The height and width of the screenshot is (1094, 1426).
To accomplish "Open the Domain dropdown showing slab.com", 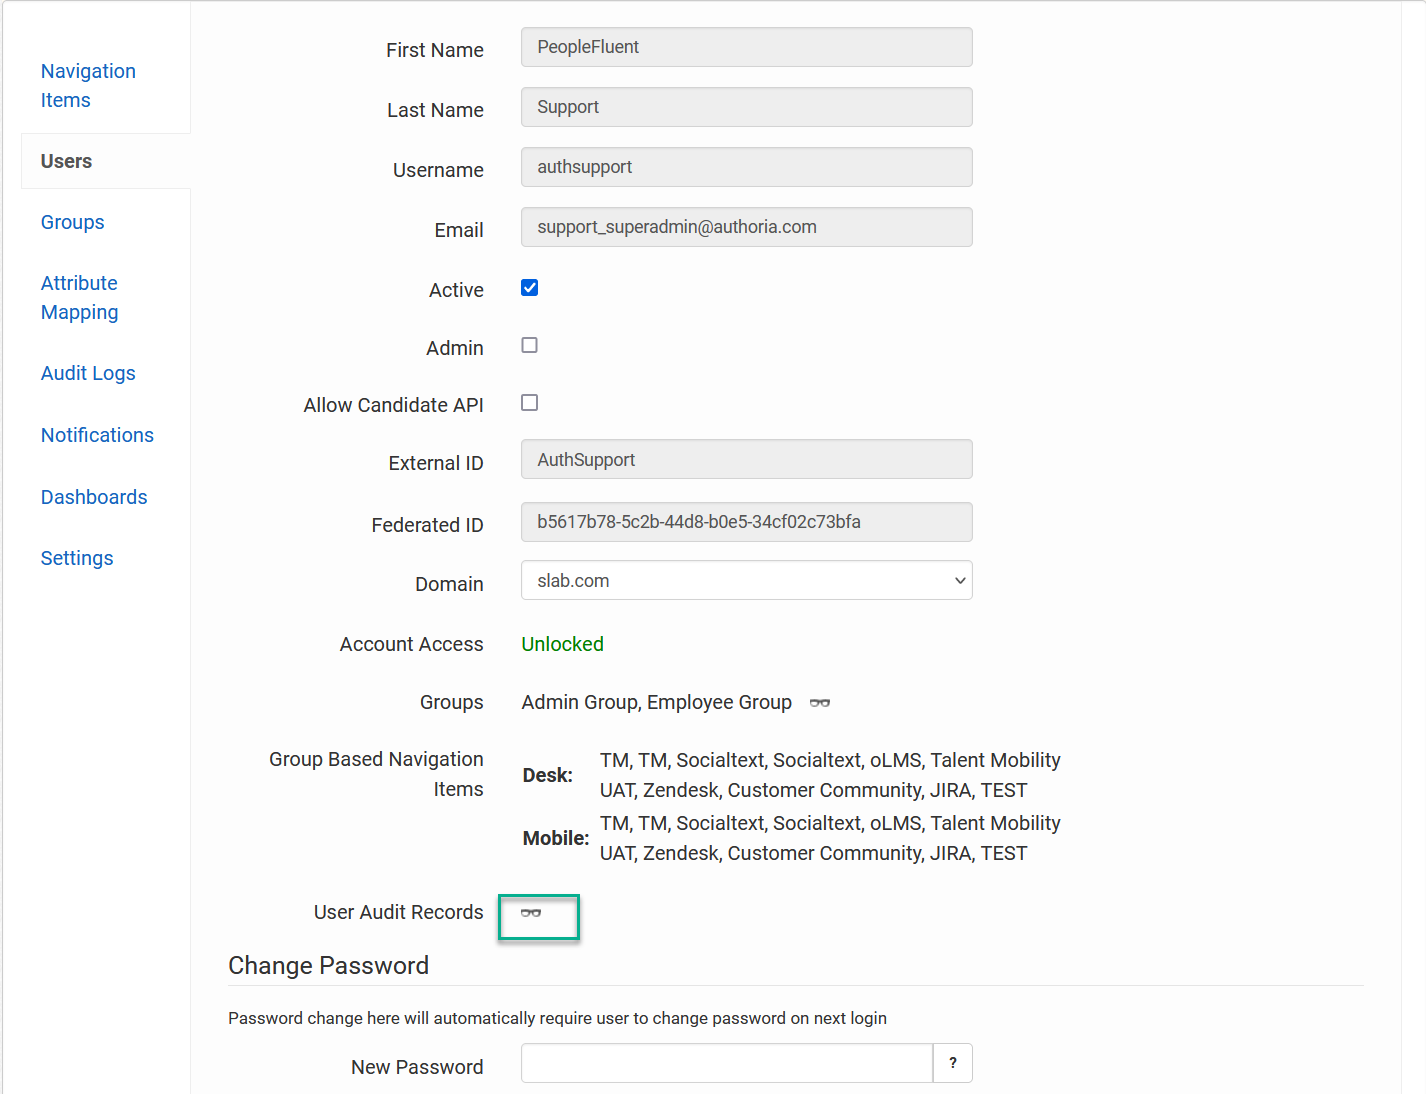I will (747, 580).
